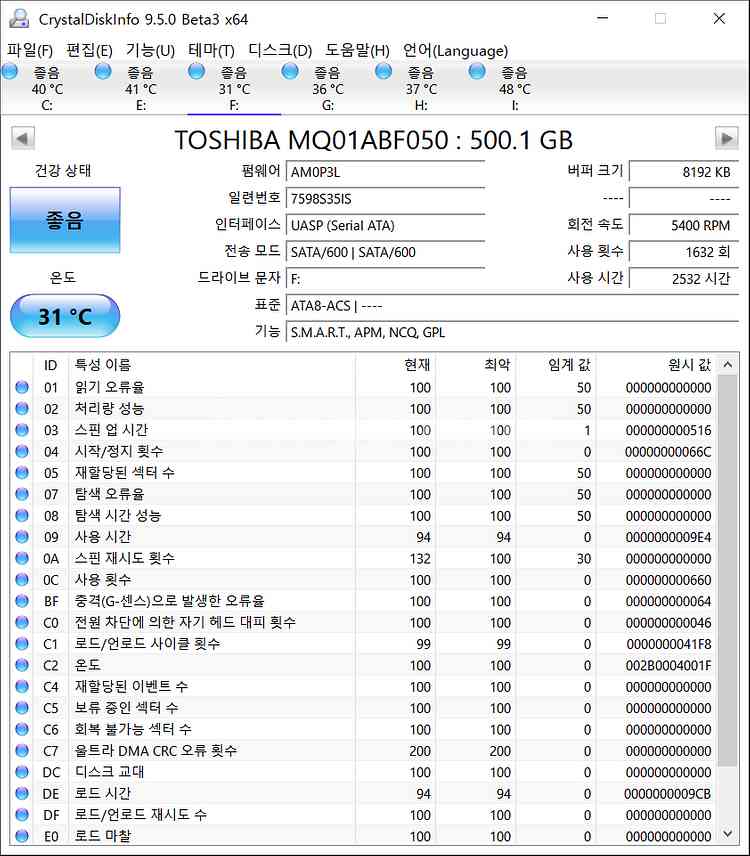
Task: Click the interface field UASP (Serial ATA)
Action: (x=385, y=225)
